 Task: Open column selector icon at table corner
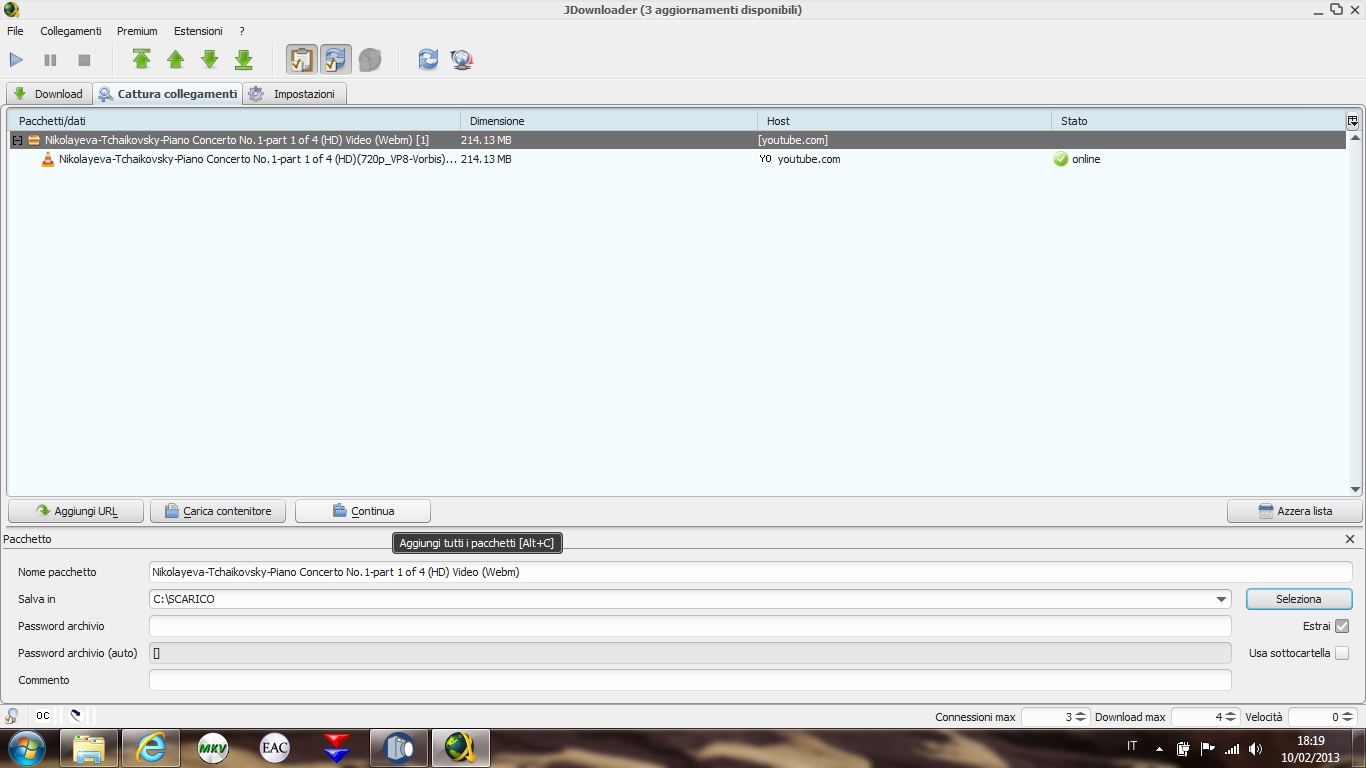click(x=1353, y=121)
